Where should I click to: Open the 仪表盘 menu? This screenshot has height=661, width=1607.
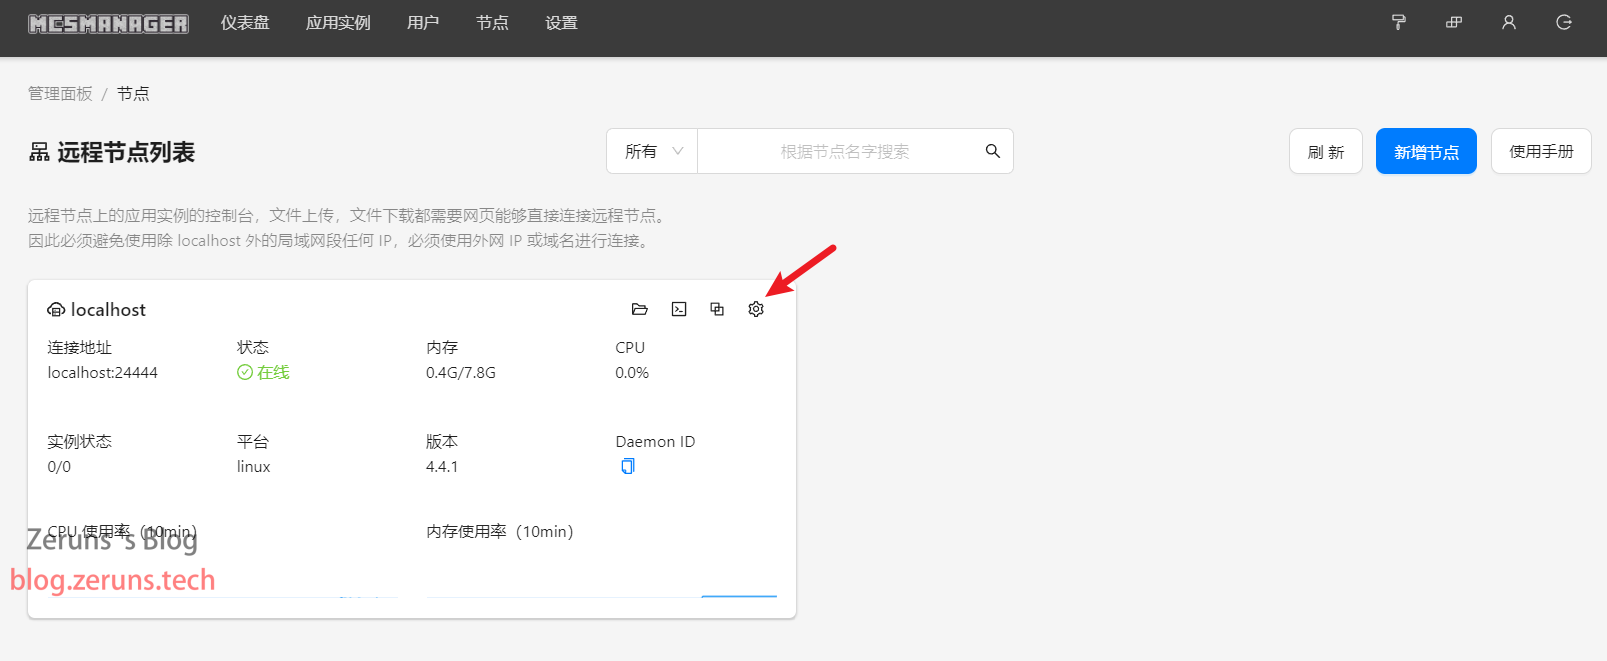point(245,22)
